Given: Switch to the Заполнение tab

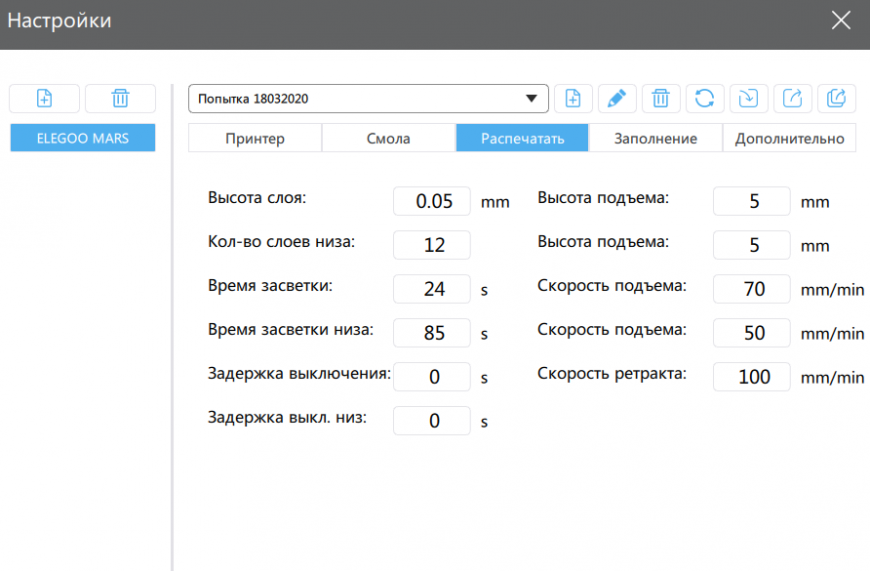Looking at the screenshot, I should (655, 138).
